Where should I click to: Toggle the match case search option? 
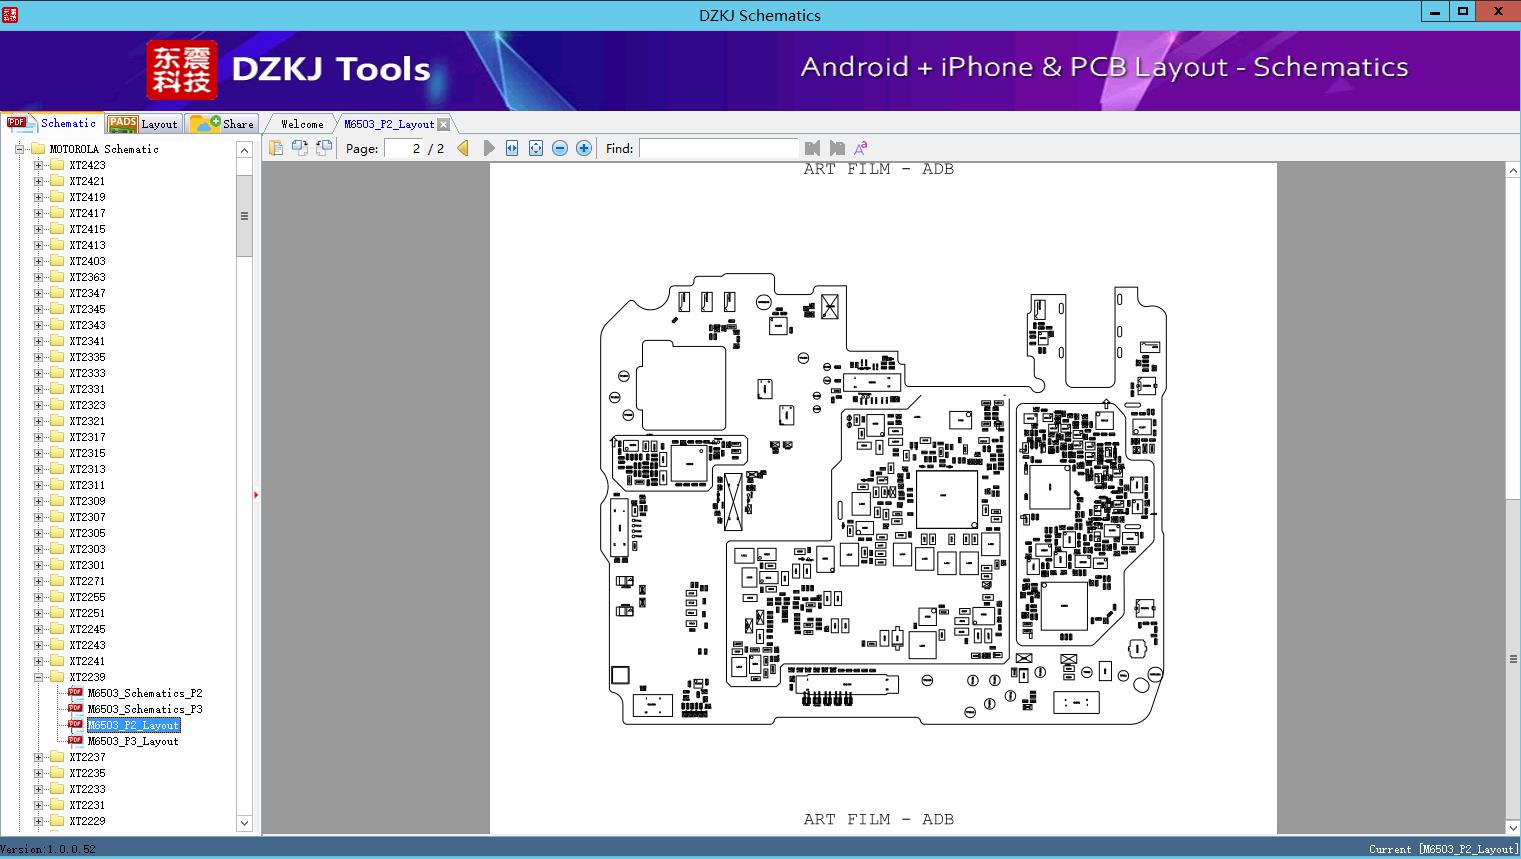coord(860,148)
